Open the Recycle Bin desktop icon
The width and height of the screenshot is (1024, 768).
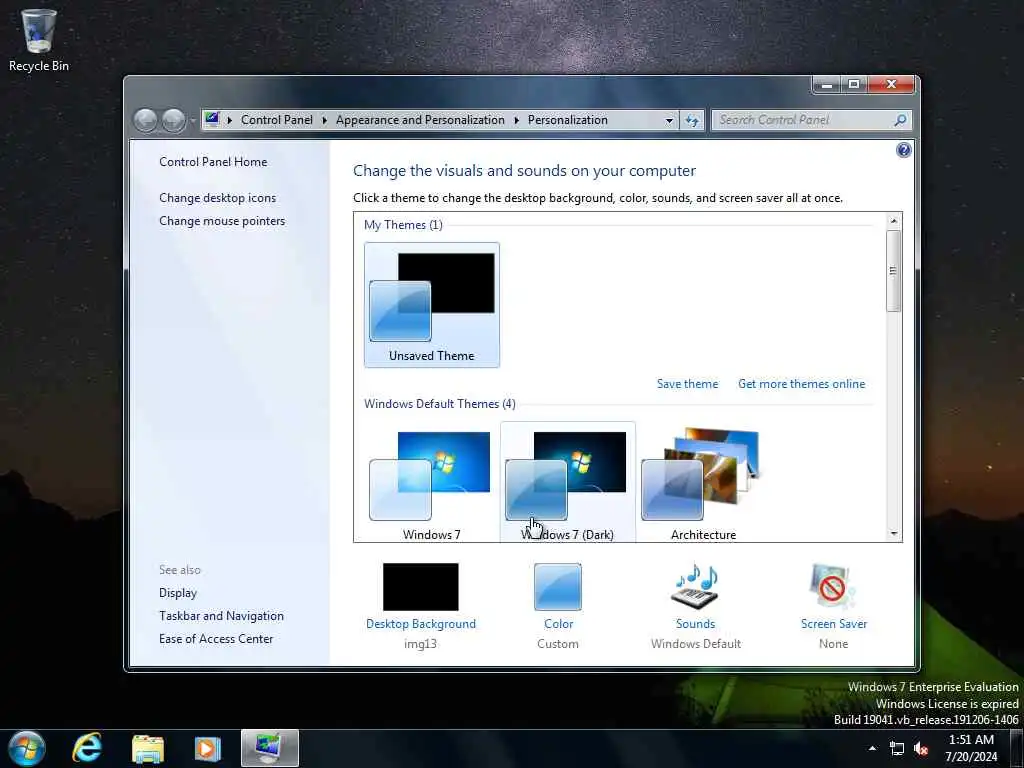[39, 40]
